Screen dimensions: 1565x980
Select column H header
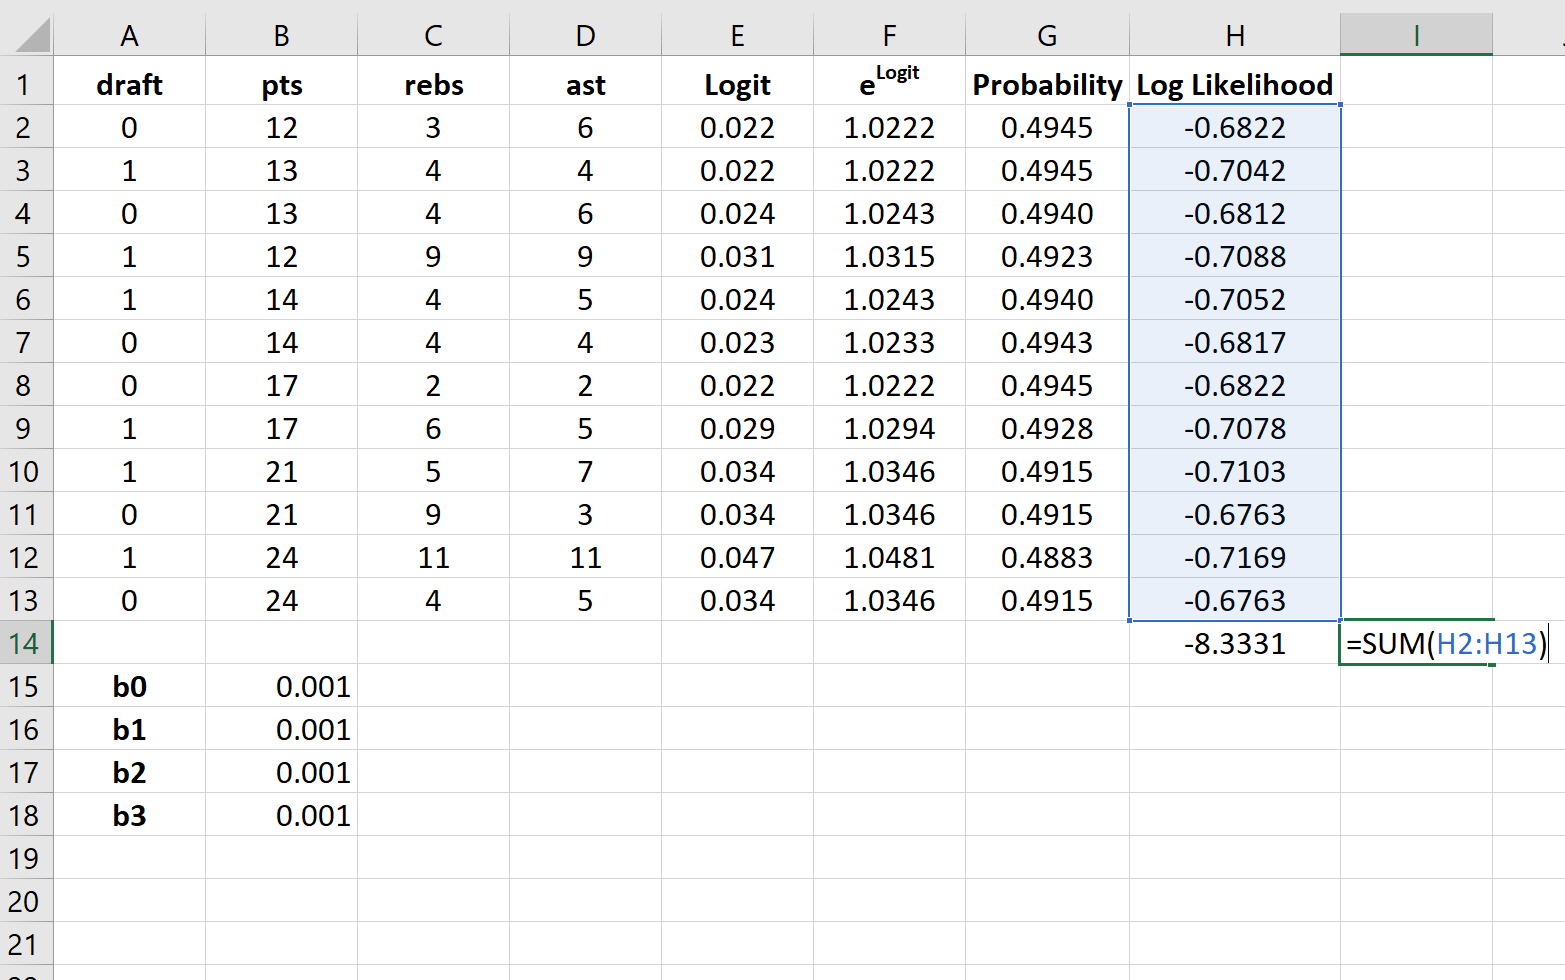click(x=1234, y=36)
